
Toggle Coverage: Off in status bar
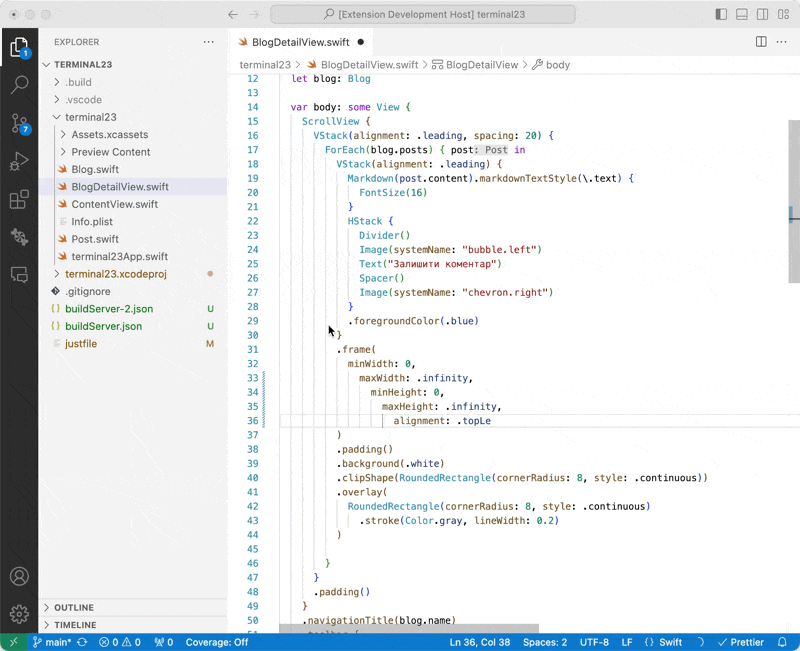point(217,642)
